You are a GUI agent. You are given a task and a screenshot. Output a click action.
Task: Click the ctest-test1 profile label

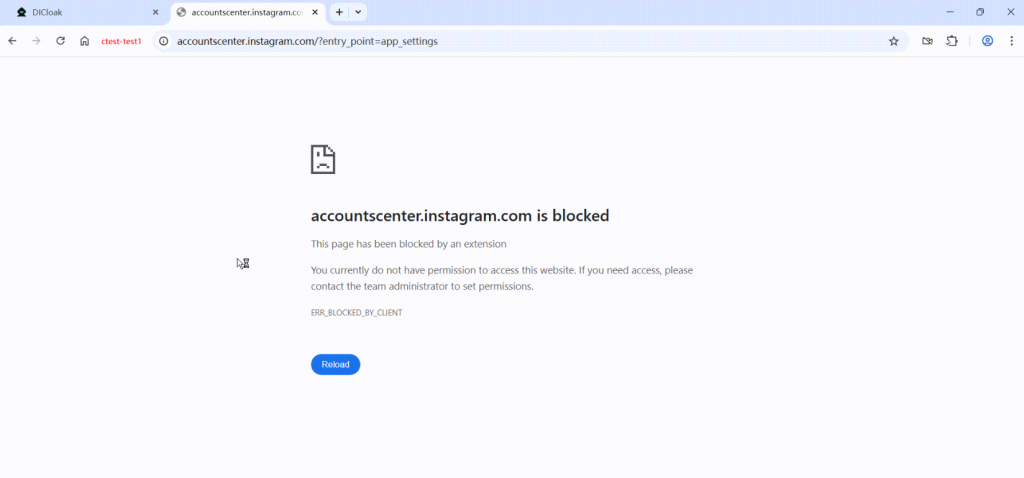coord(122,41)
